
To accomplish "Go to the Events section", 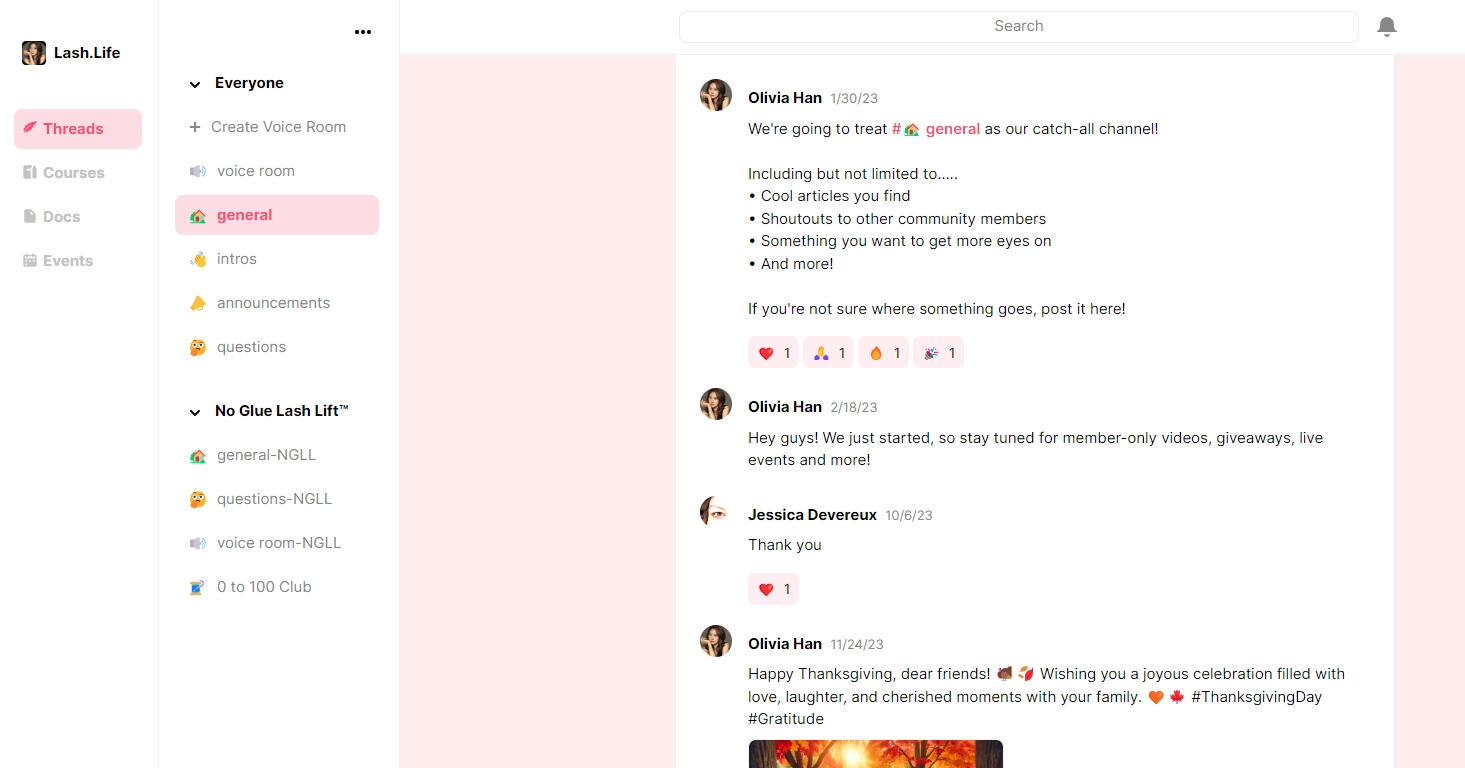I will pos(67,261).
